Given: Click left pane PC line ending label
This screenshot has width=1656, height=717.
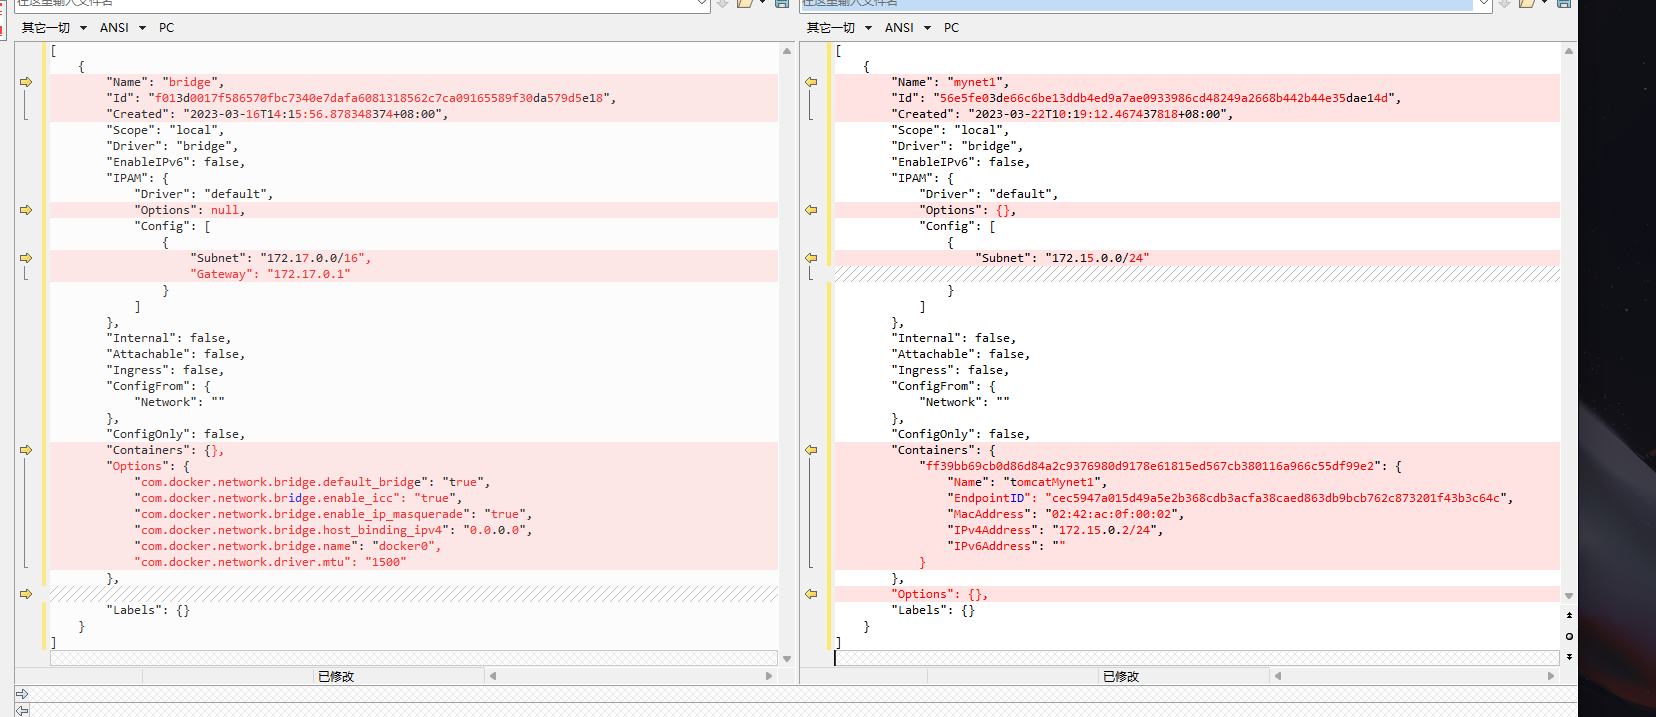Looking at the screenshot, I should pos(167,28).
